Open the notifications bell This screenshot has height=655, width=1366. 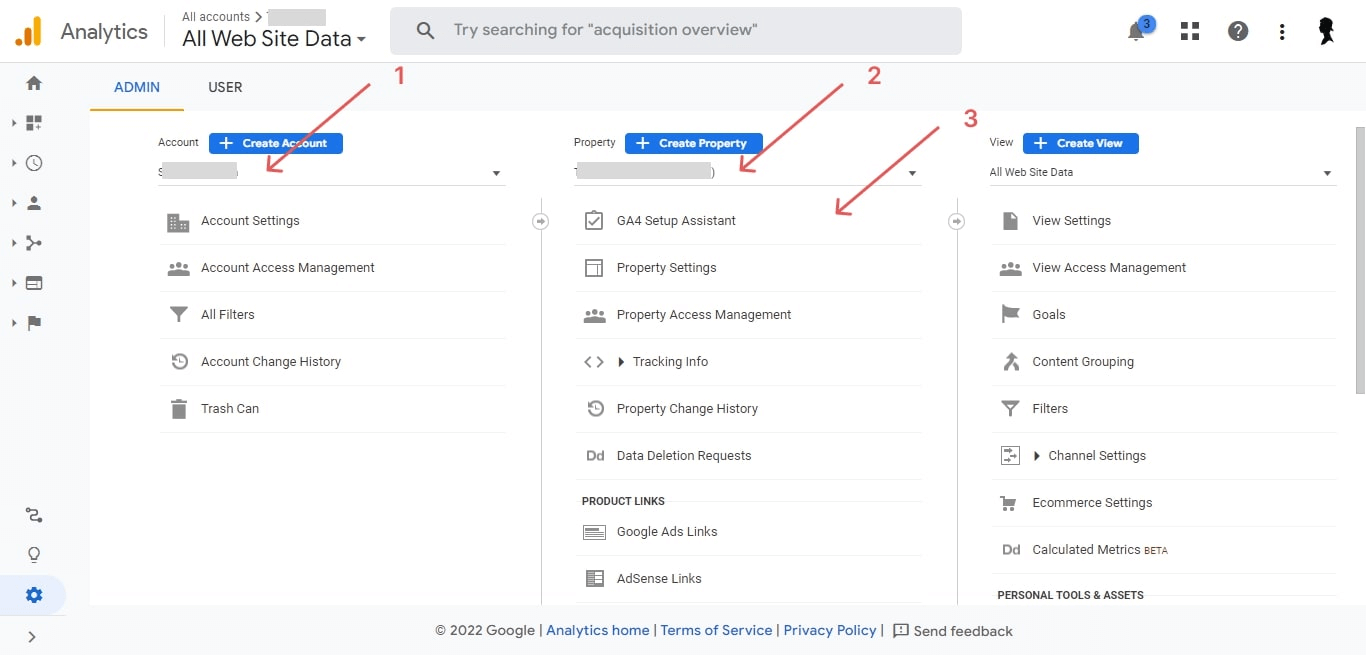pyautogui.click(x=1136, y=31)
